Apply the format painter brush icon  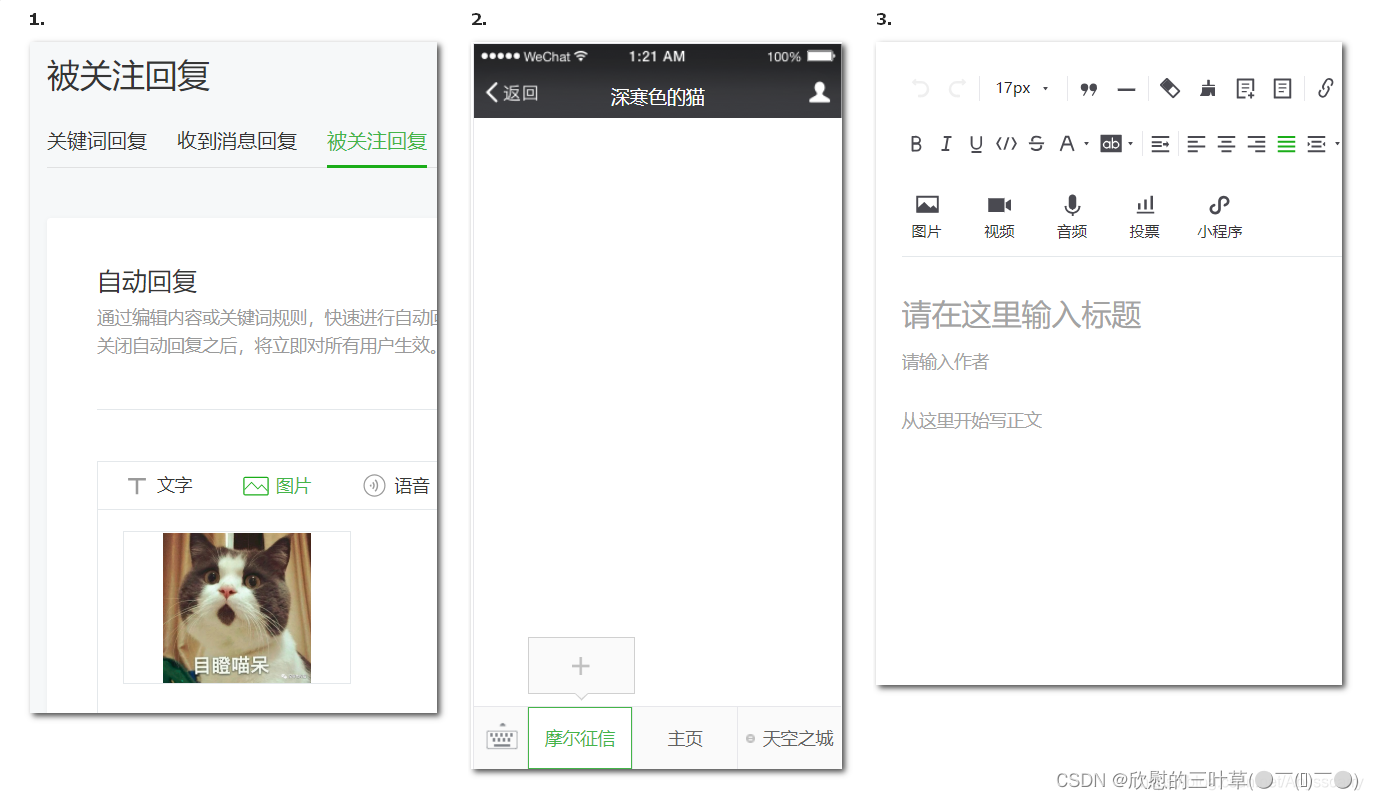1207,88
